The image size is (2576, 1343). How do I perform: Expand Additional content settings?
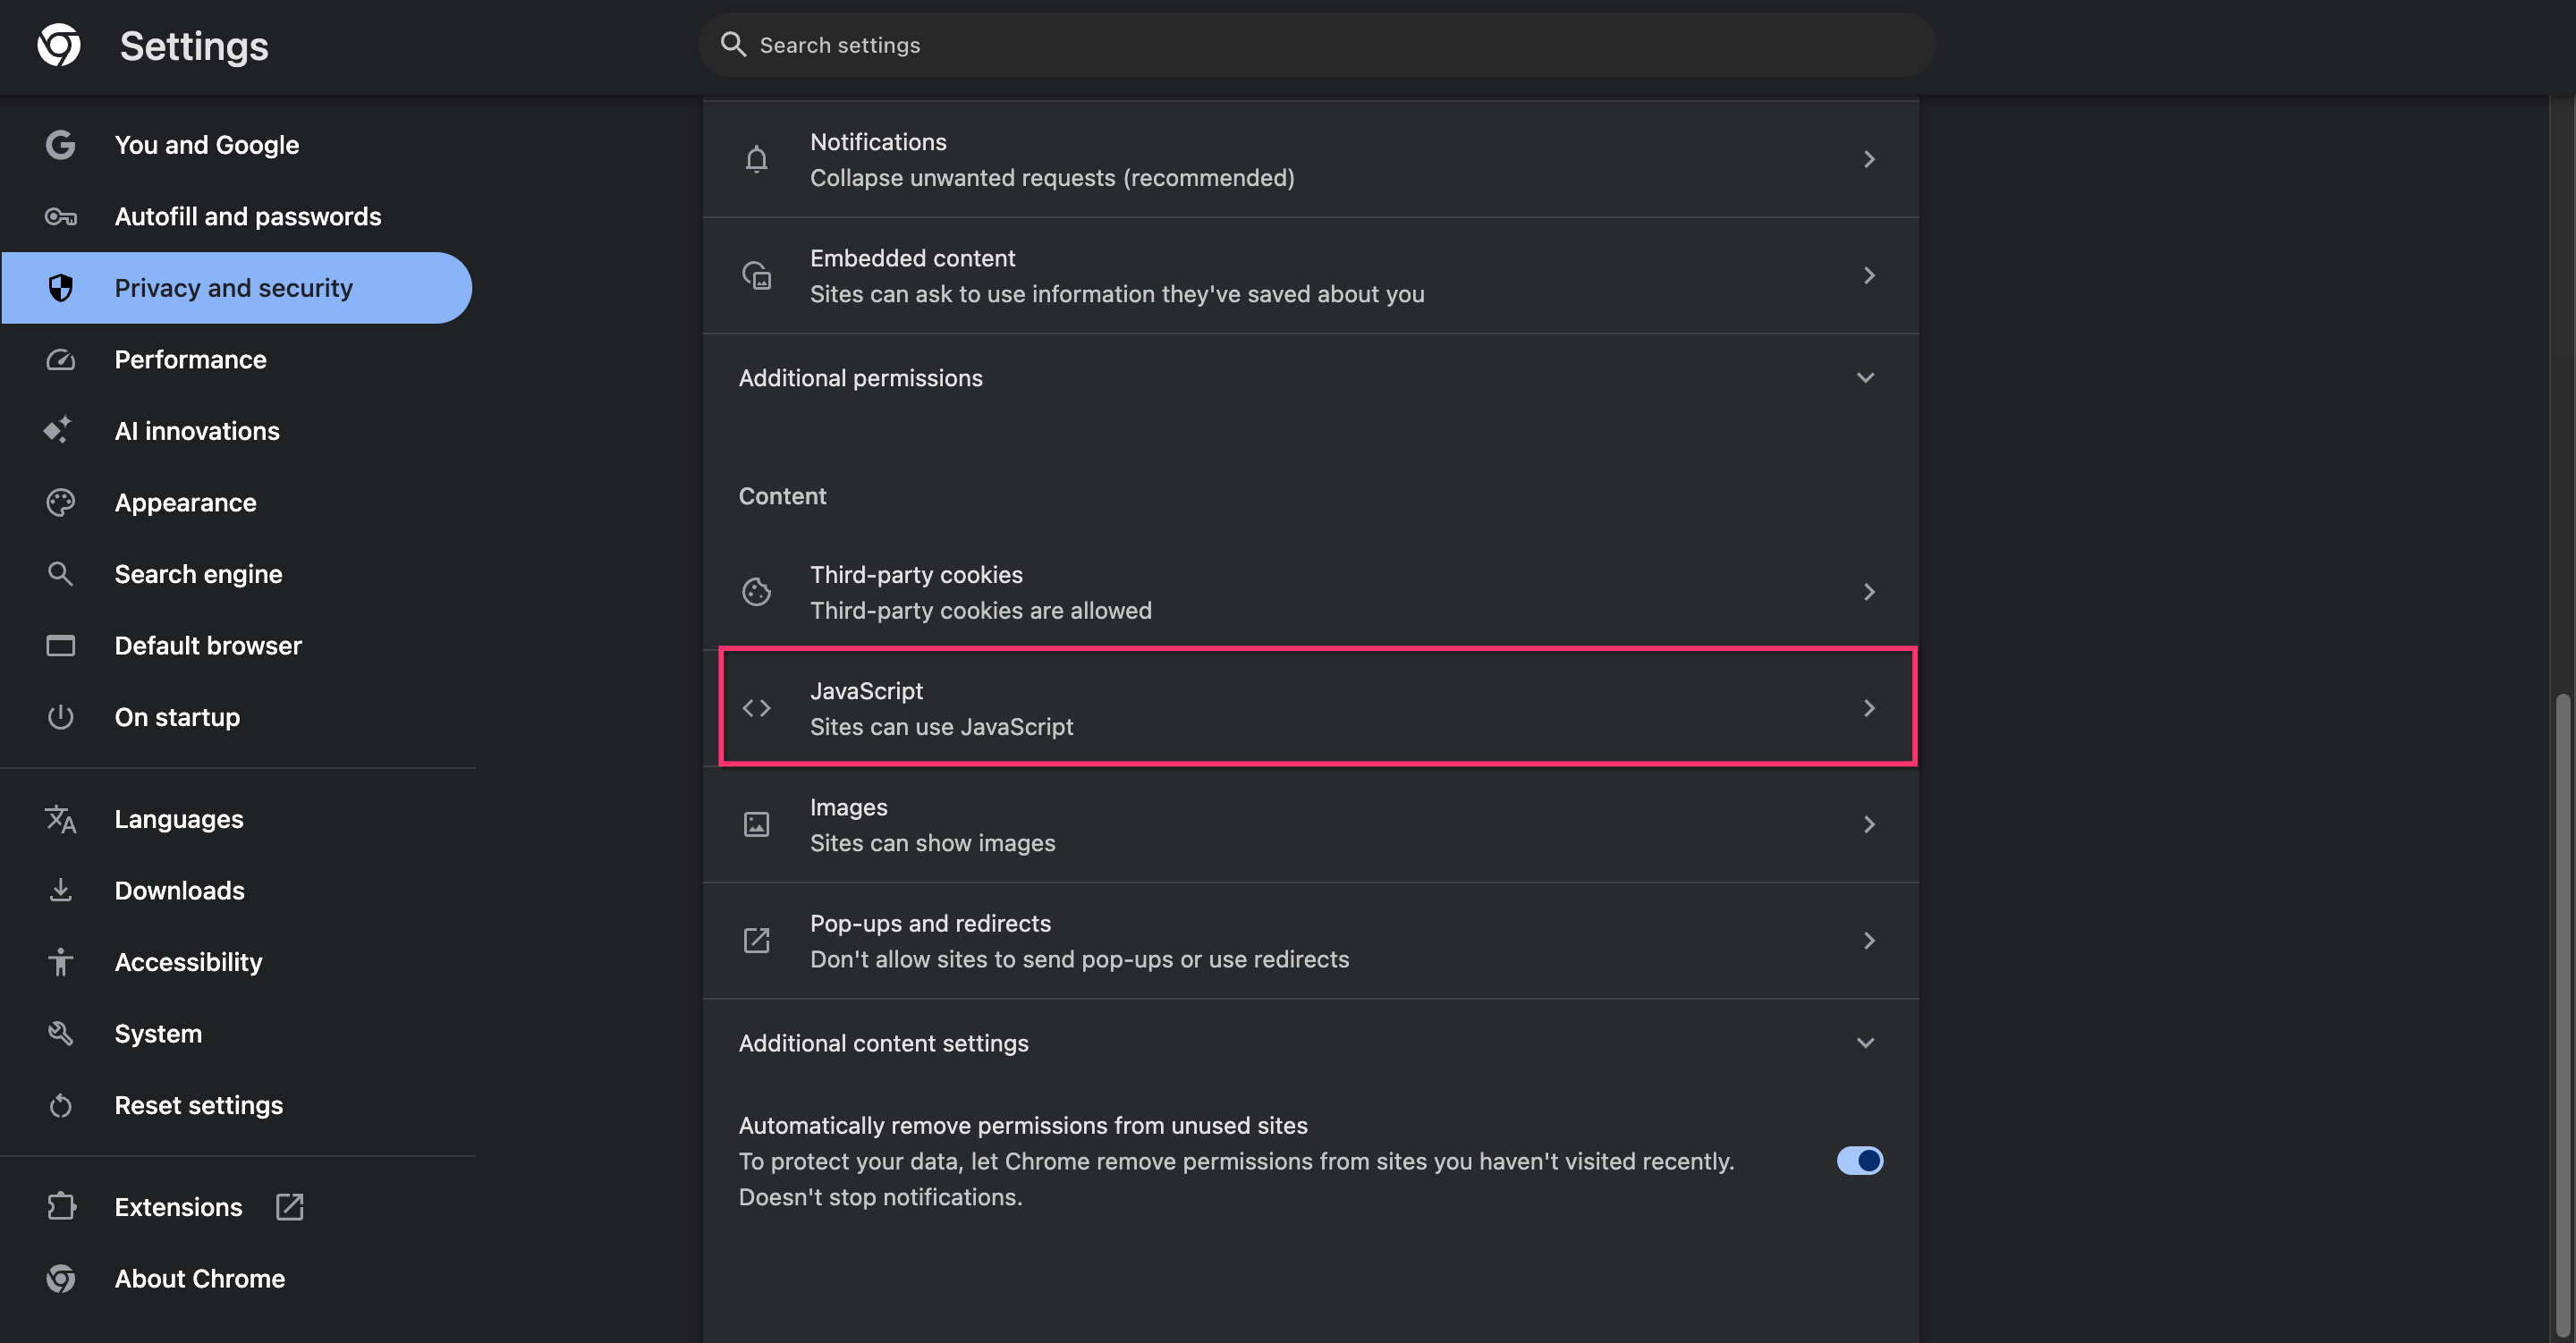coord(1865,1043)
